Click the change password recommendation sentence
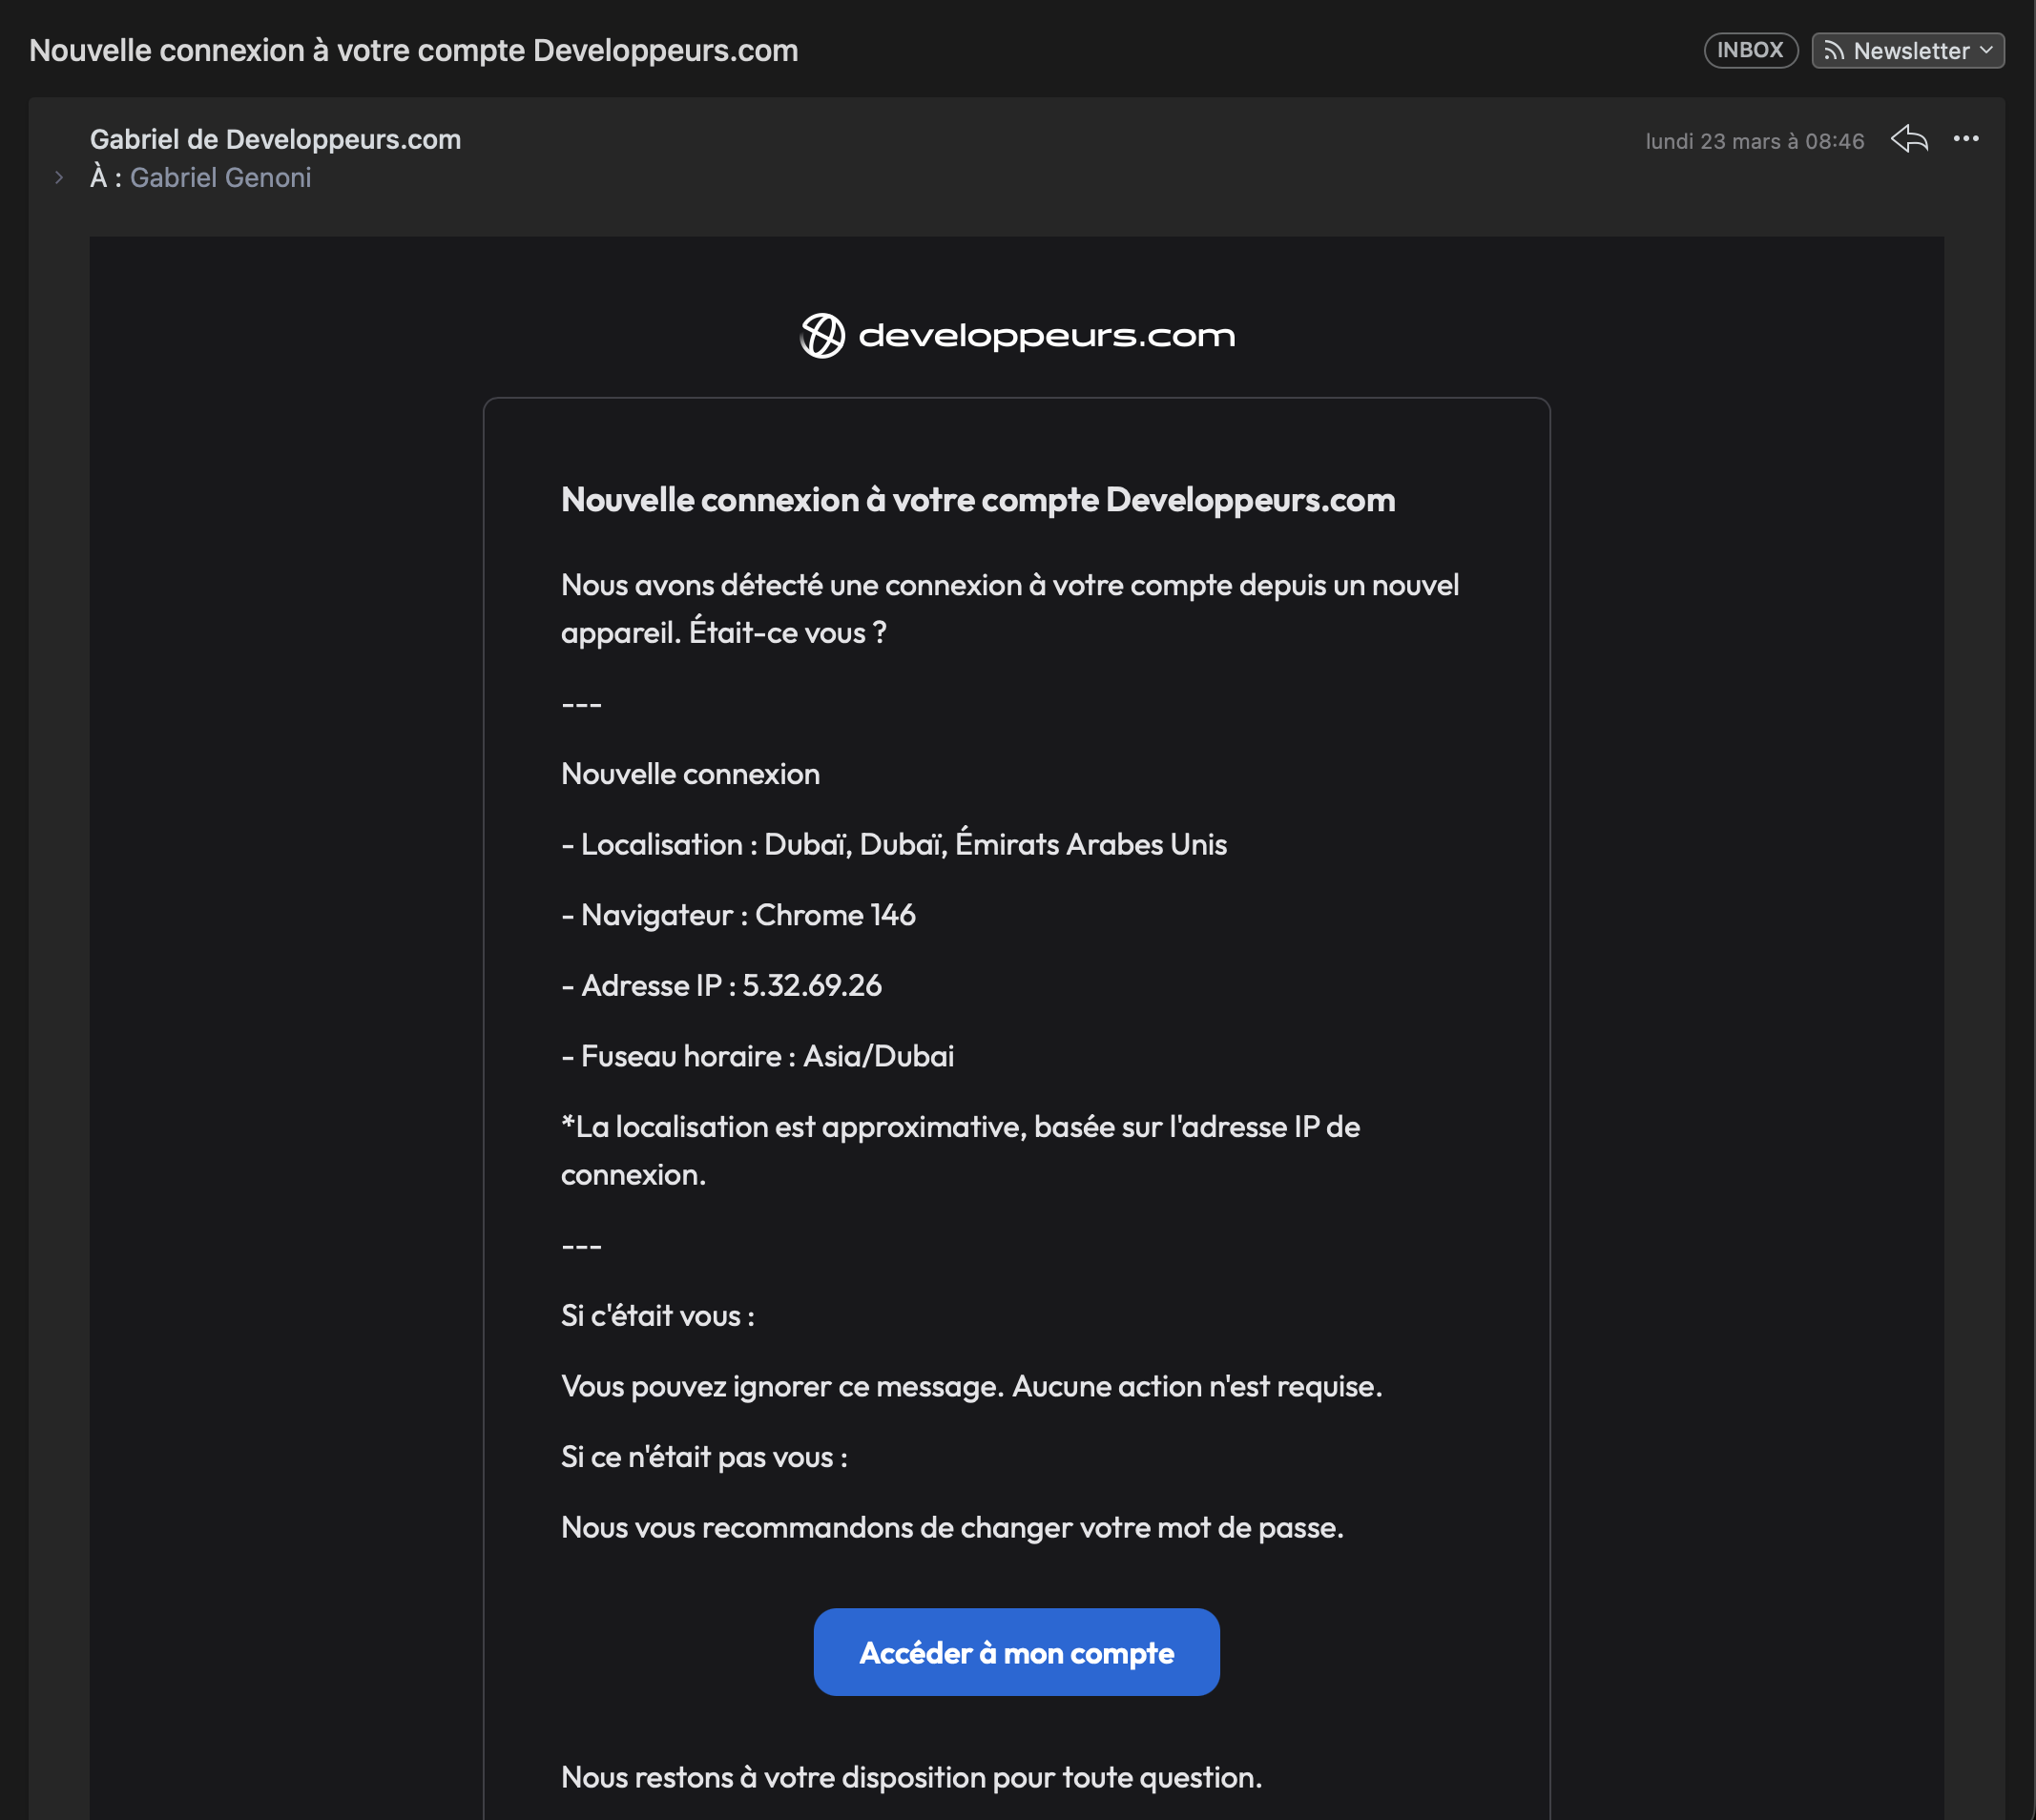 pos(951,1528)
